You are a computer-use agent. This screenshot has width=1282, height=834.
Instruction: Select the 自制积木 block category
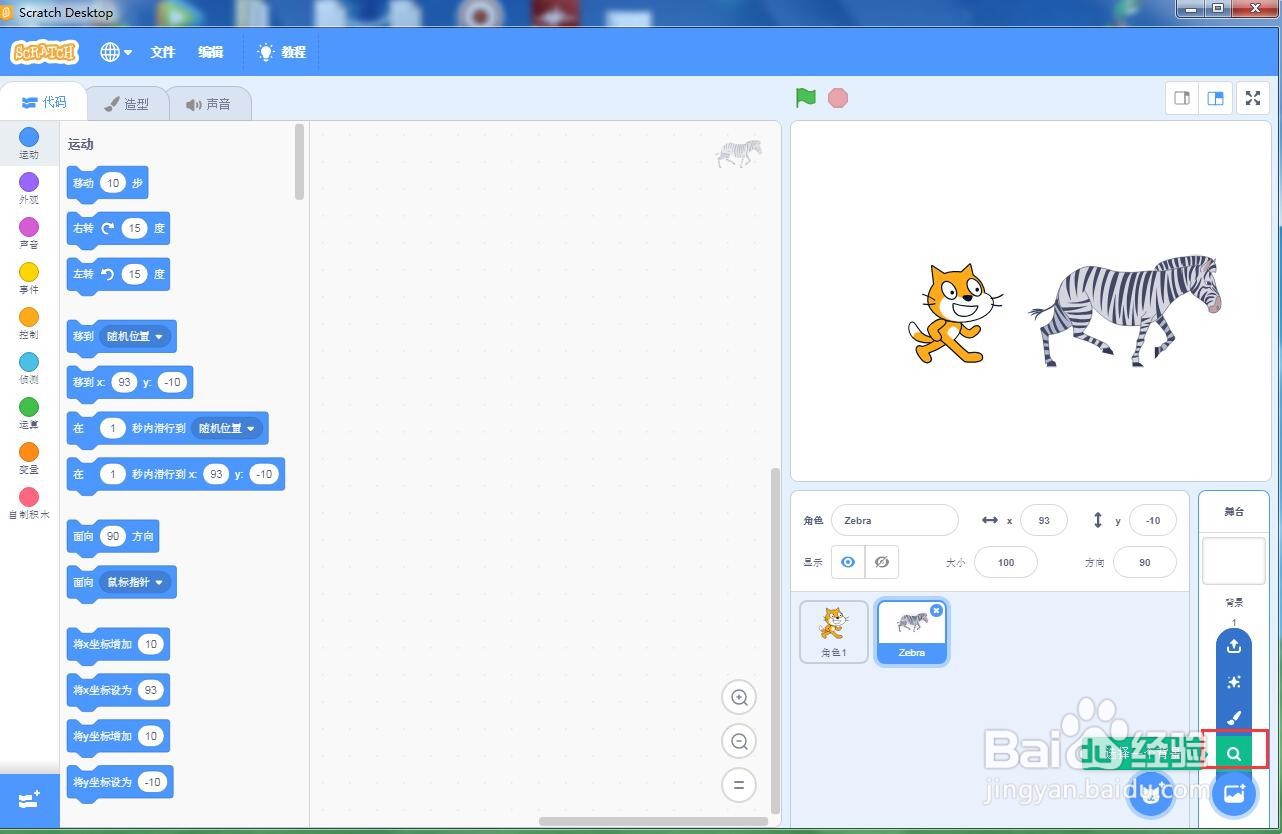[x=29, y=503]
